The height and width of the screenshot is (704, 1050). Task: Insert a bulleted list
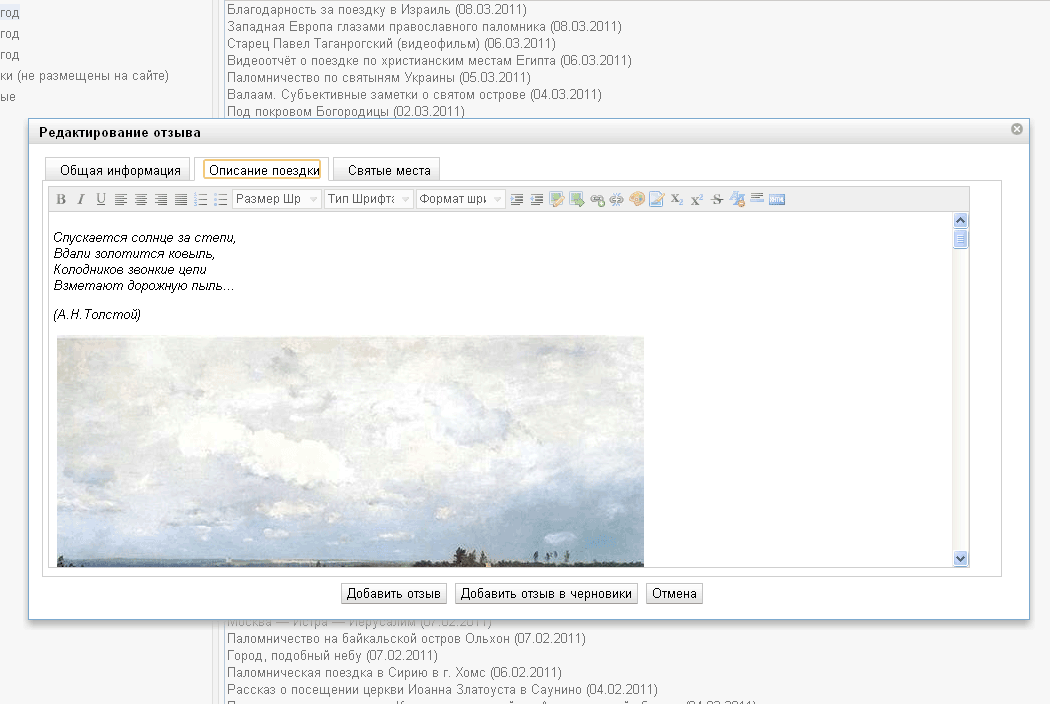point(221,200)
